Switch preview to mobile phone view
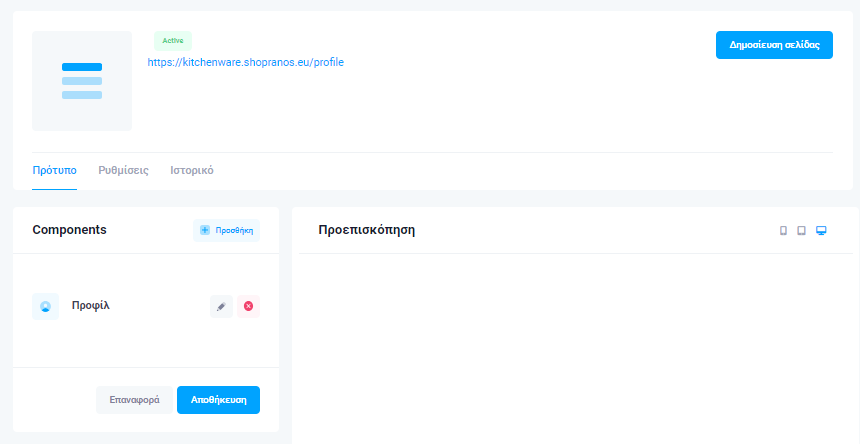860x444 pixels. [x=783, y=231]
